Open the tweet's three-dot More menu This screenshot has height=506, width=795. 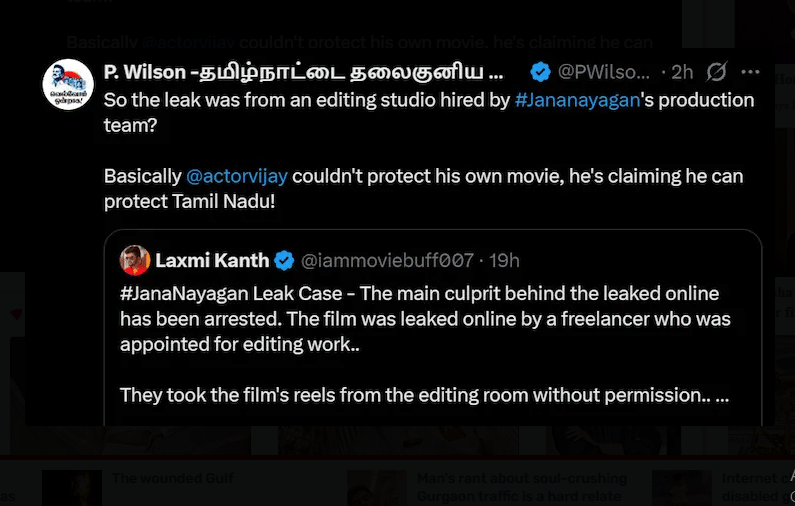[x=751, y=72]
